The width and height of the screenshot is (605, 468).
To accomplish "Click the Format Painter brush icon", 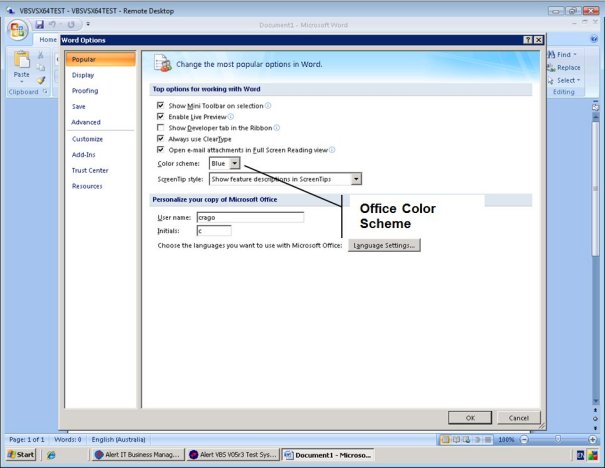I will tap(41, 80).
